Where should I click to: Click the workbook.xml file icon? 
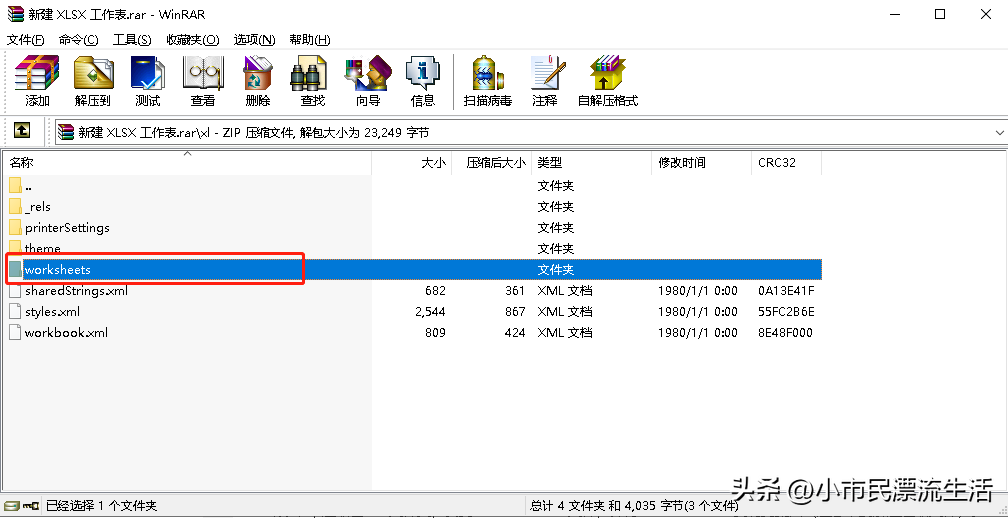(15, 332)
